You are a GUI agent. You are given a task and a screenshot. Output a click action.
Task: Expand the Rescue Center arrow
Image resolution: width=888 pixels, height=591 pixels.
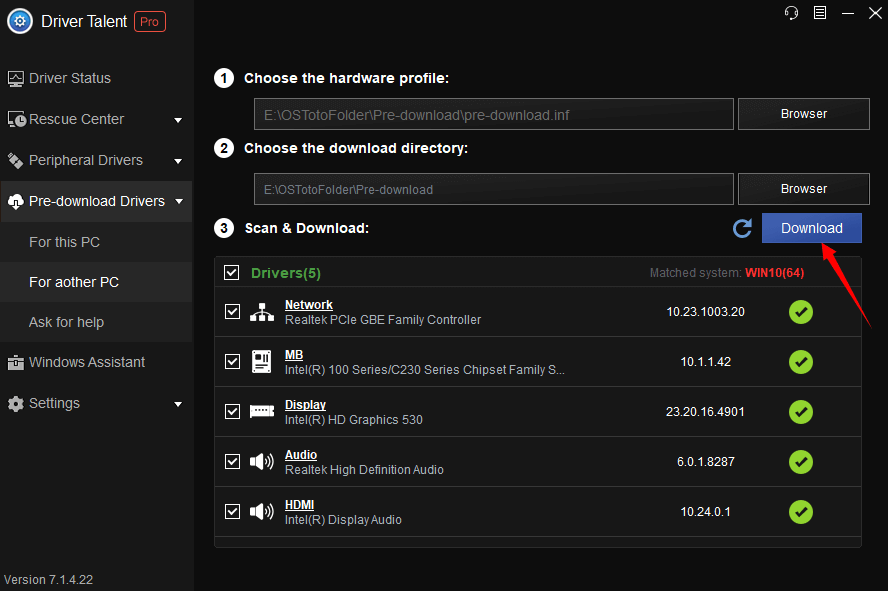[x=178, y=120]
